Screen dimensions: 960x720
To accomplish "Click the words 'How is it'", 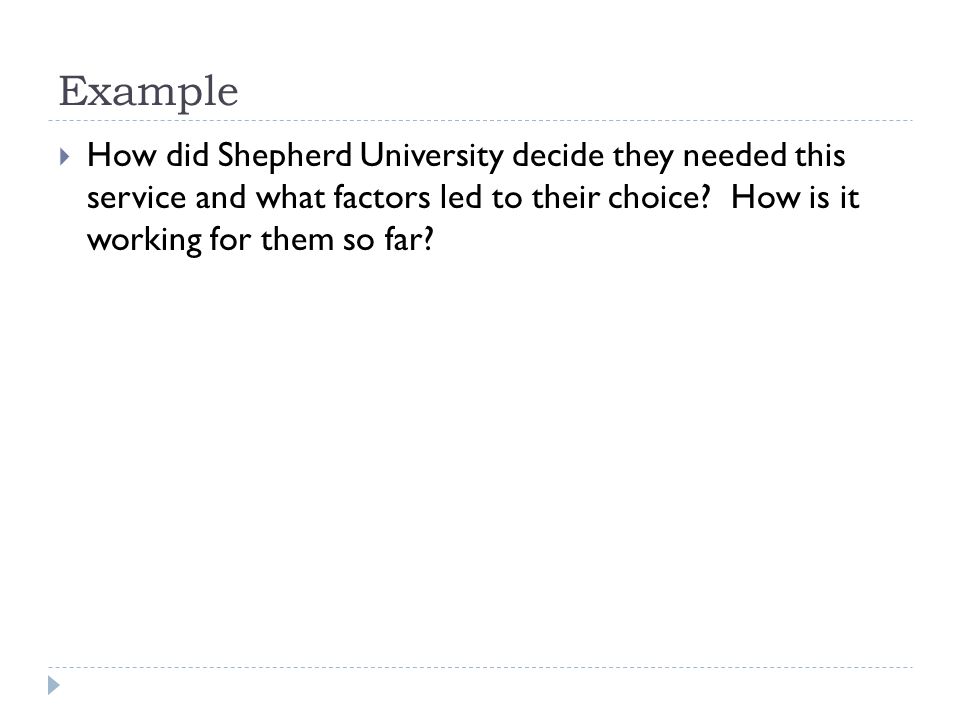I will tap(795, 197).
